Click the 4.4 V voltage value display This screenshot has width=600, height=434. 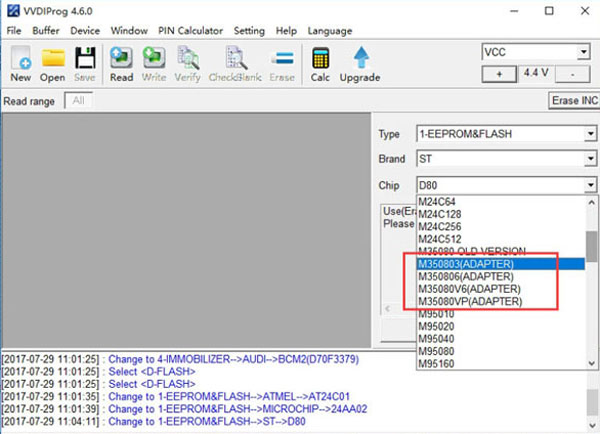[x=536, y=73]
